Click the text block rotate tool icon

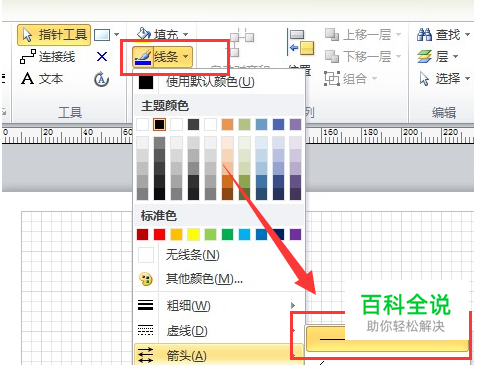pyautogui.click(x=101, y=79)
